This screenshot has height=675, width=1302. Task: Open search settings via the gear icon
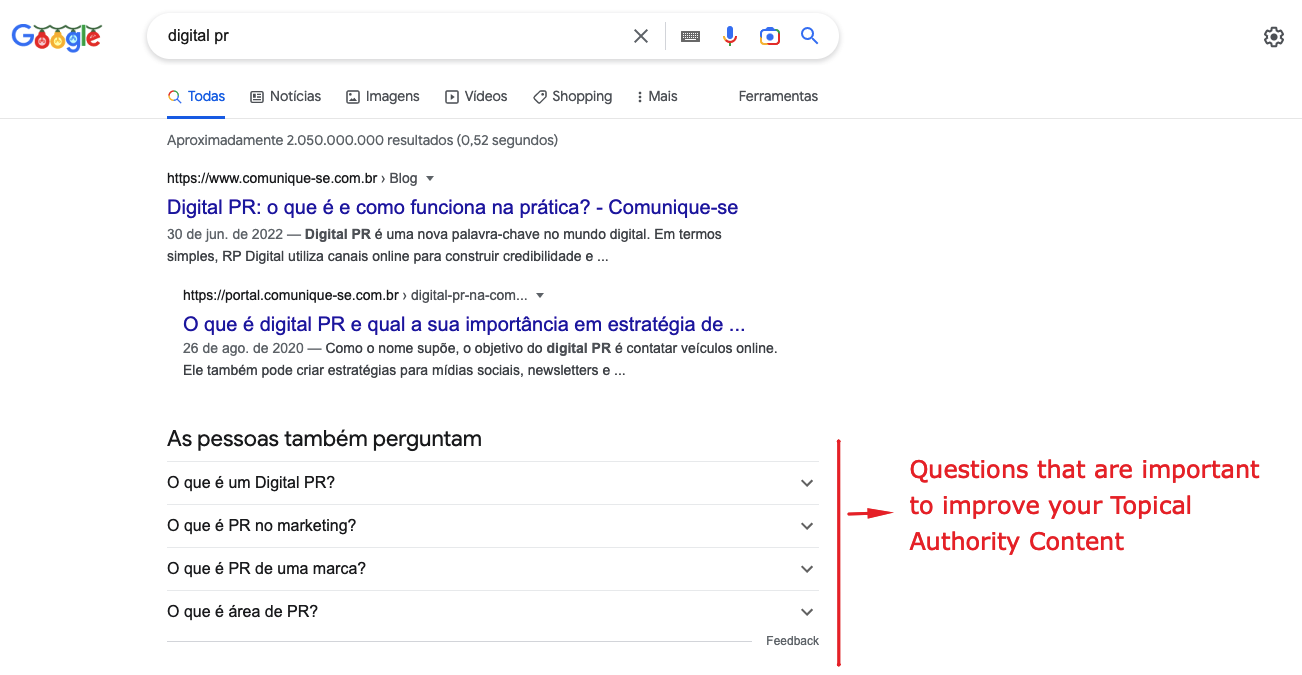1274,36
